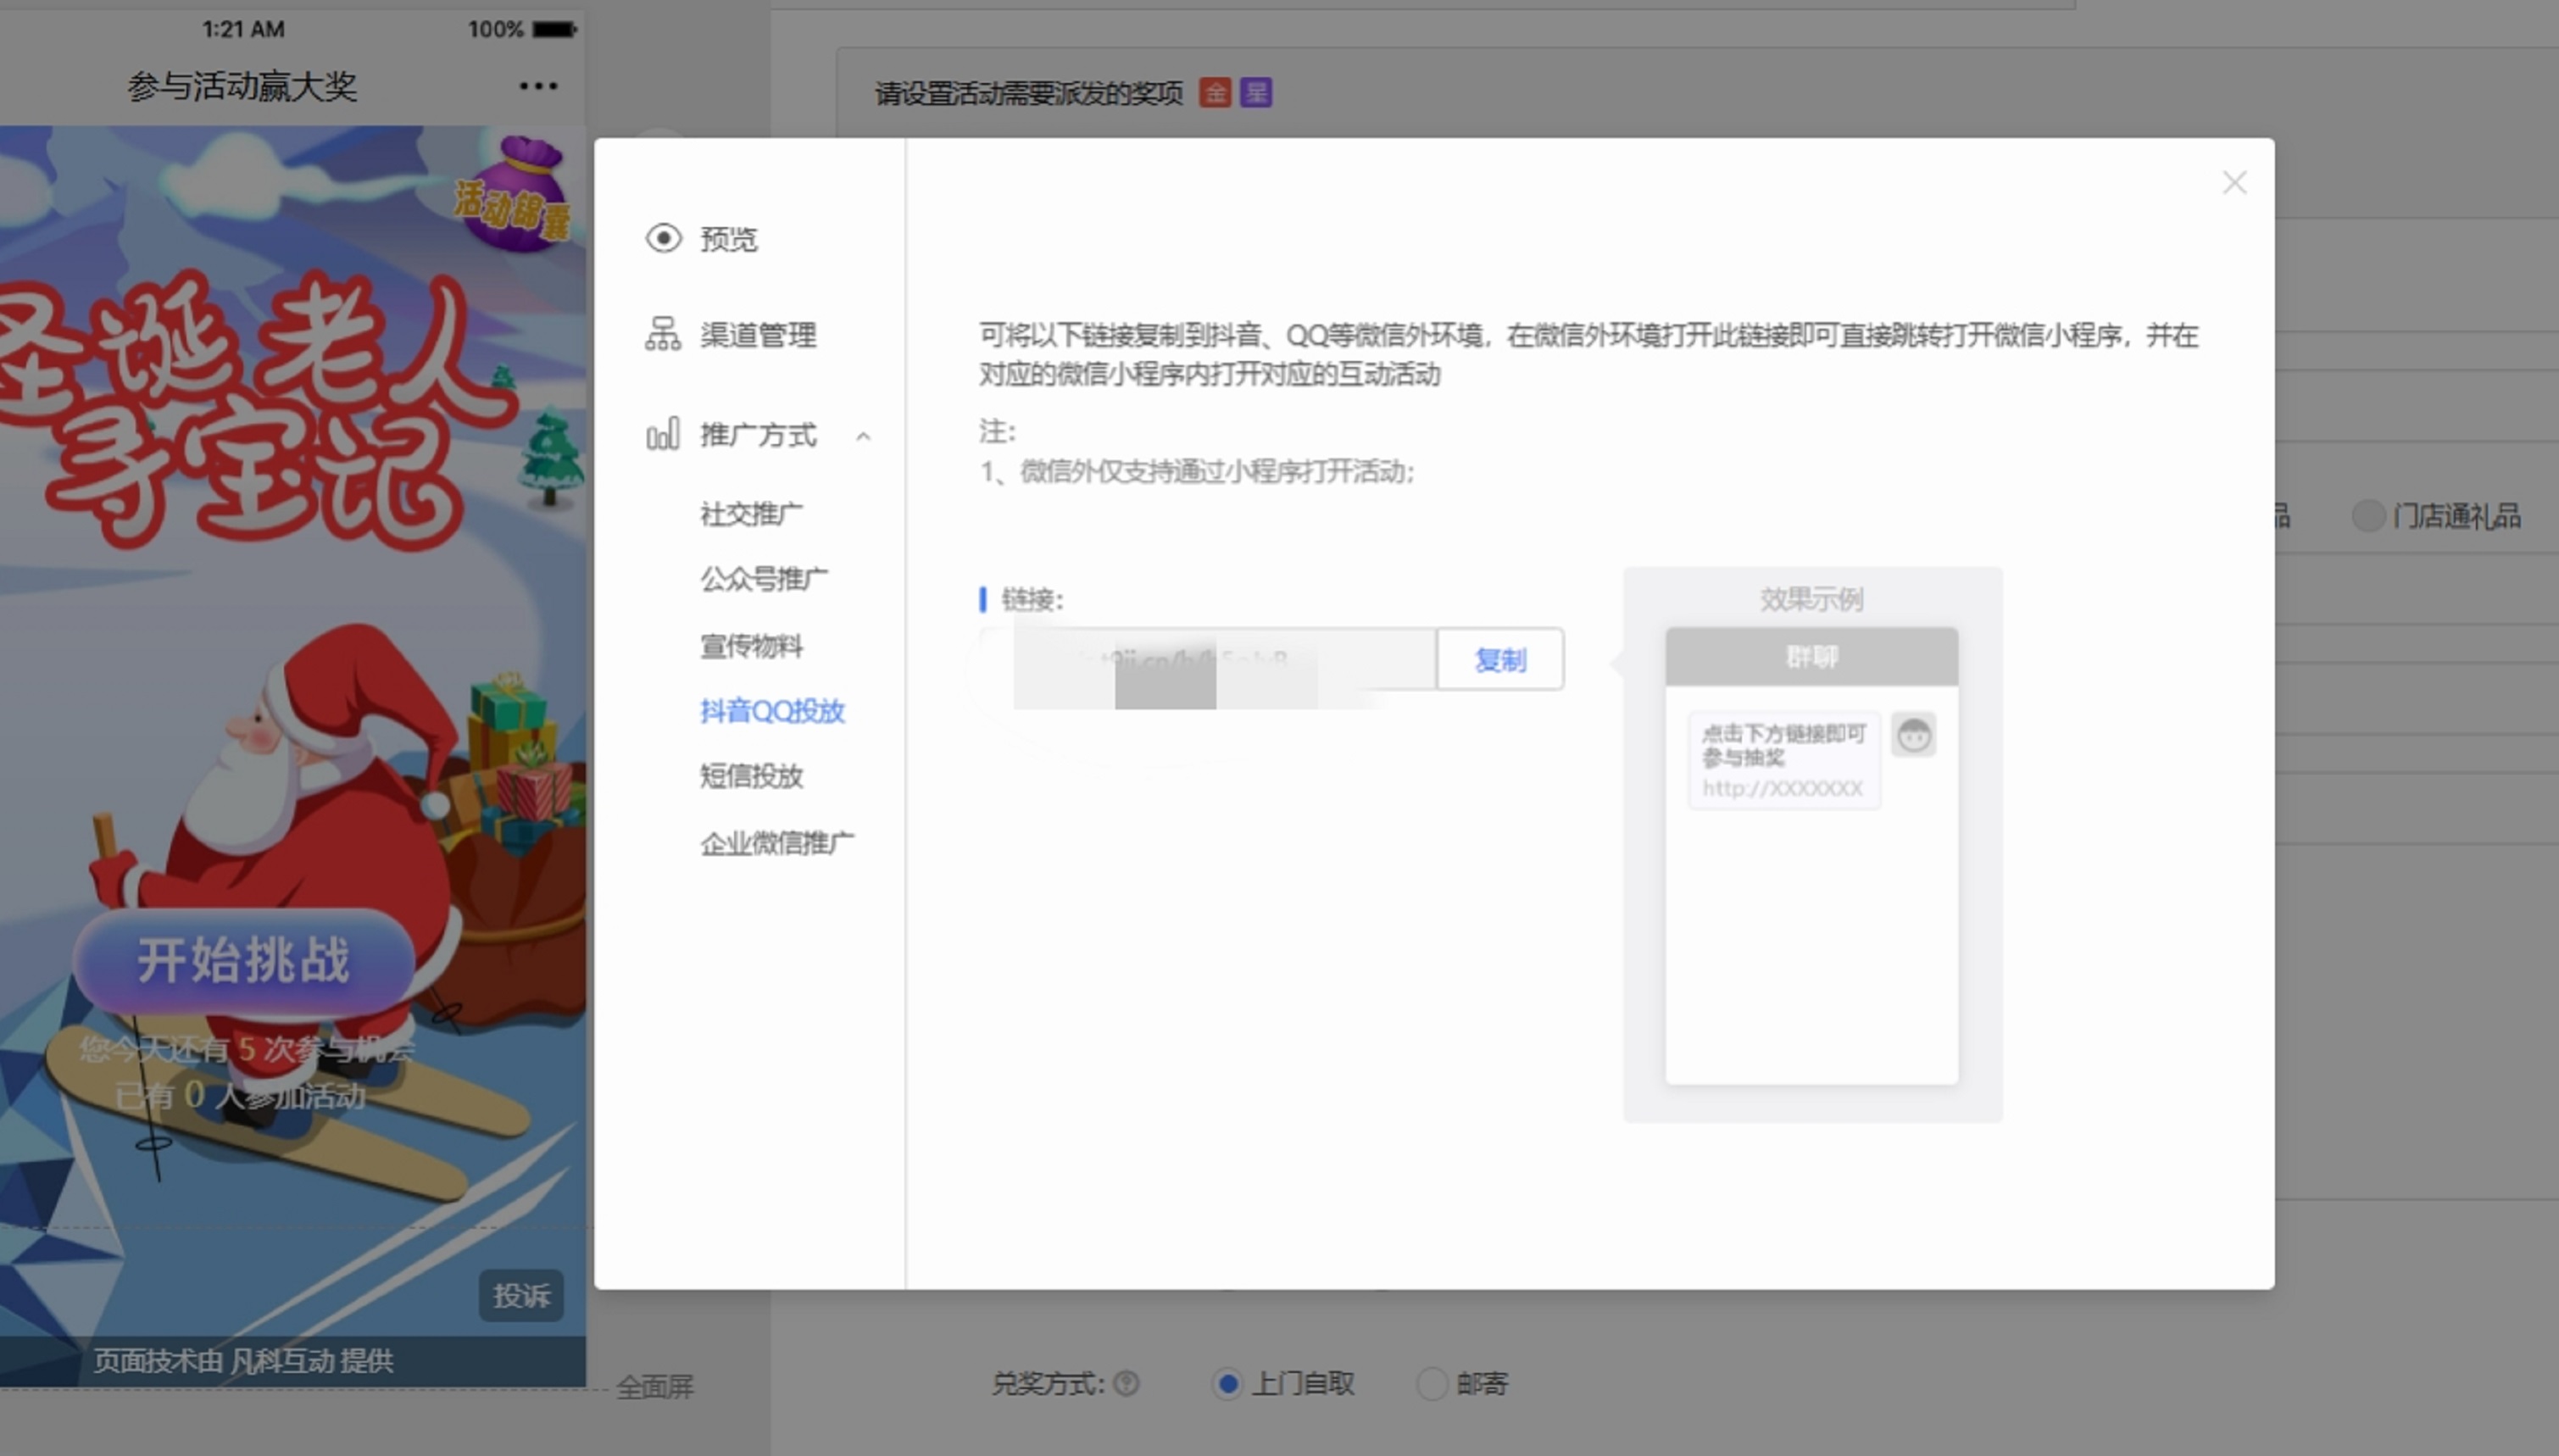This screenshot has width=2559, height=1456.
Task: Click the 复制 copy link button
Action: (1500, 660)
